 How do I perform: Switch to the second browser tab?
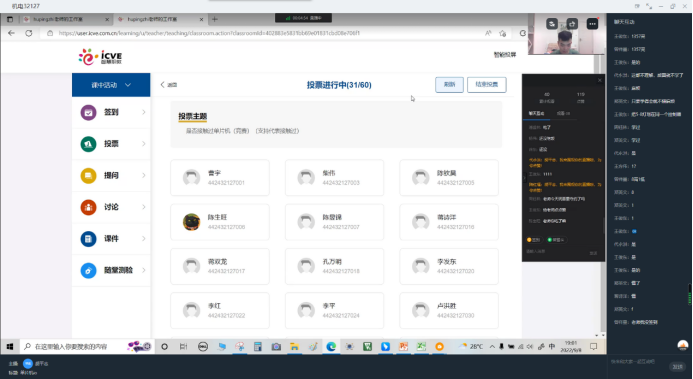click(x=159, y=19)
